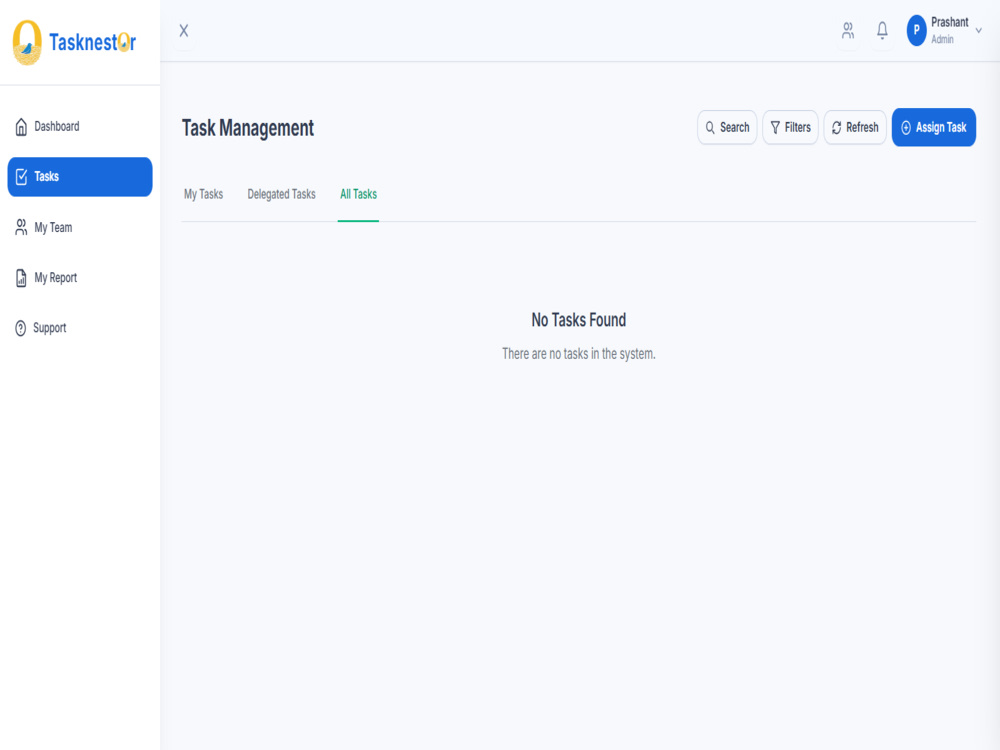Click the Prashant profile avatar
This screenshot has height=750, width=1000.
[x=916, y=31]
